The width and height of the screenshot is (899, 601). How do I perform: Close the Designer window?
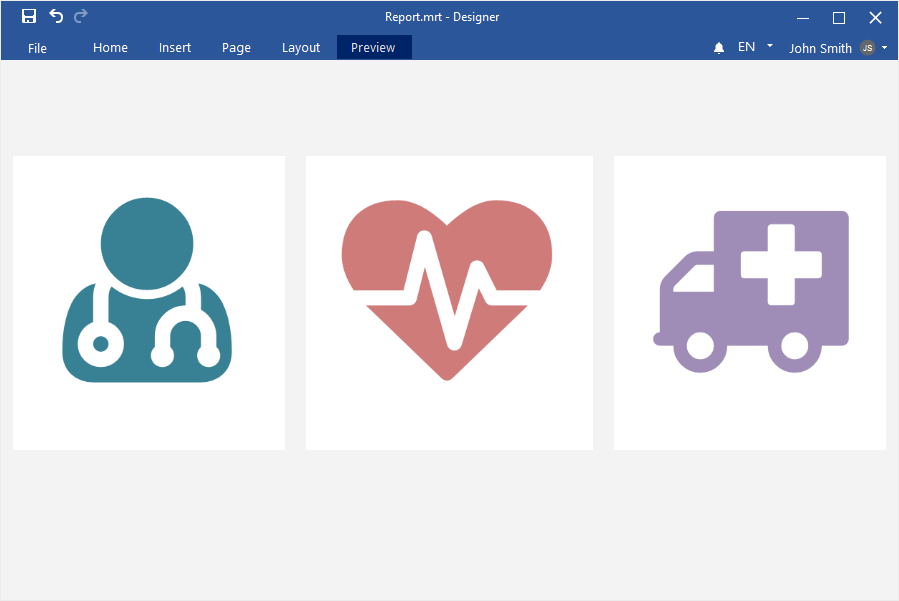(875, 17)
